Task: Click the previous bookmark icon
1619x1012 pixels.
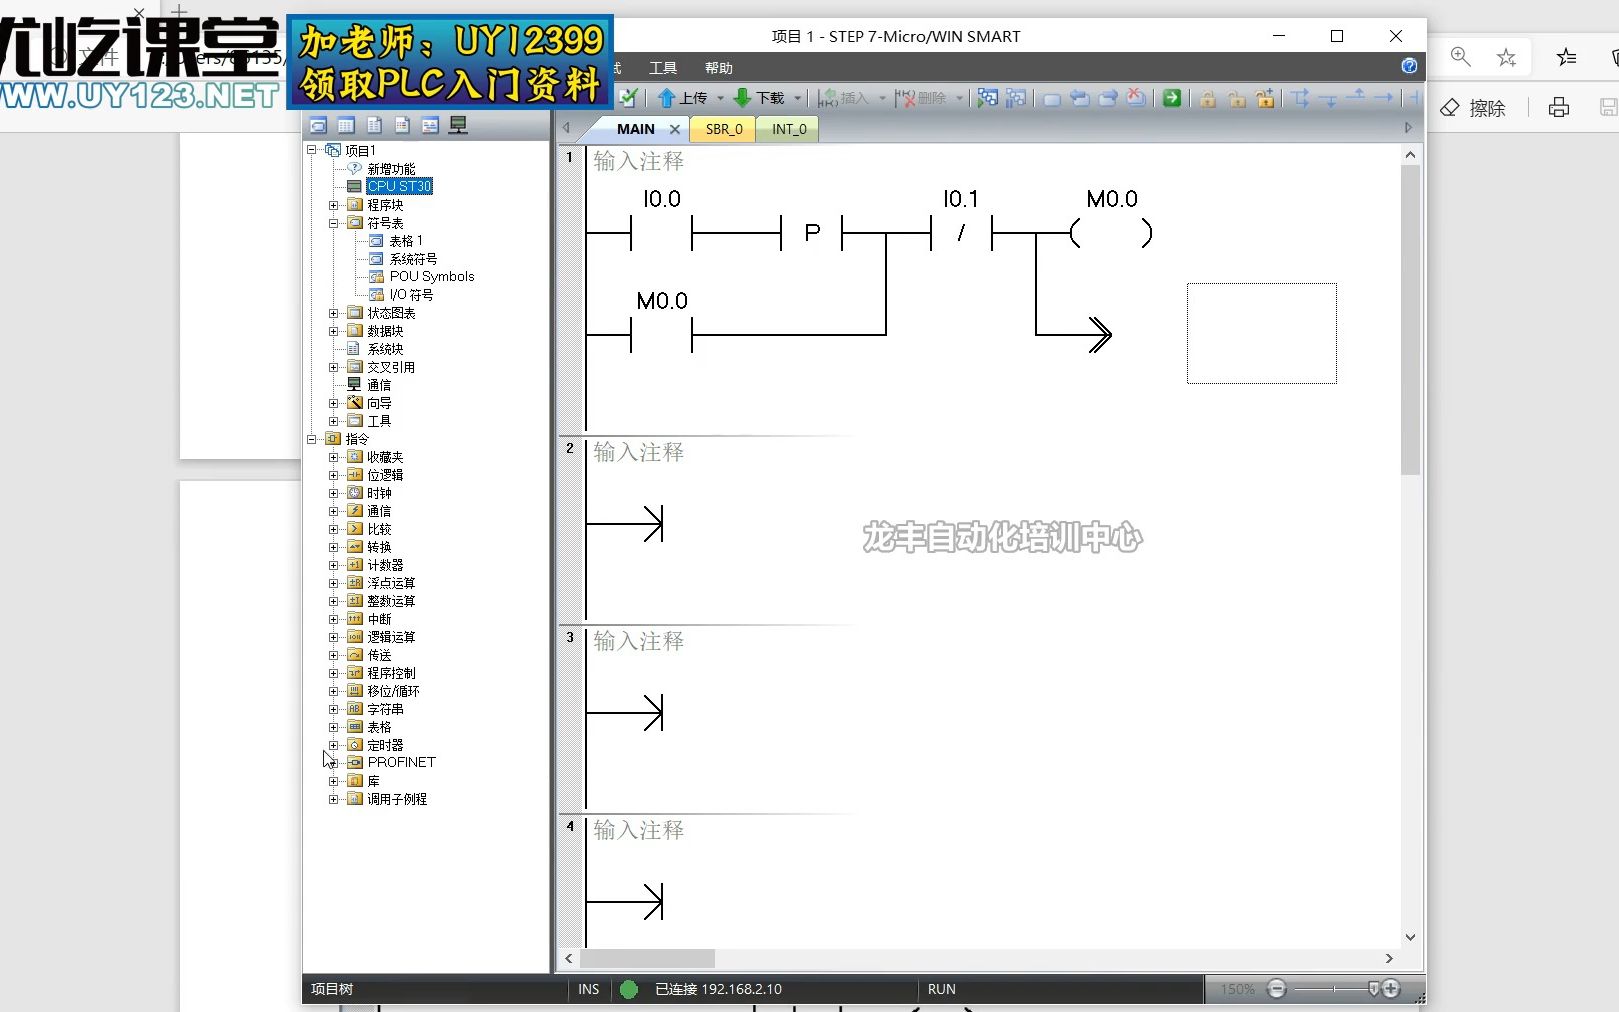Action: tap(1108, 98)
